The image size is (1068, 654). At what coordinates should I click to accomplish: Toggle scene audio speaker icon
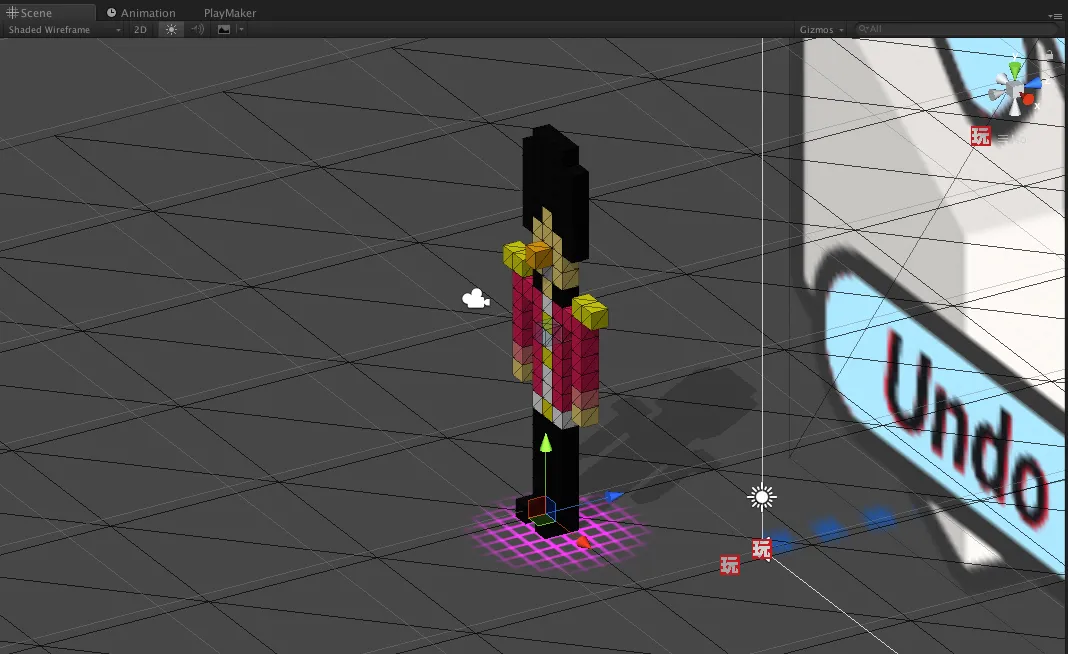tap(197, 29)
